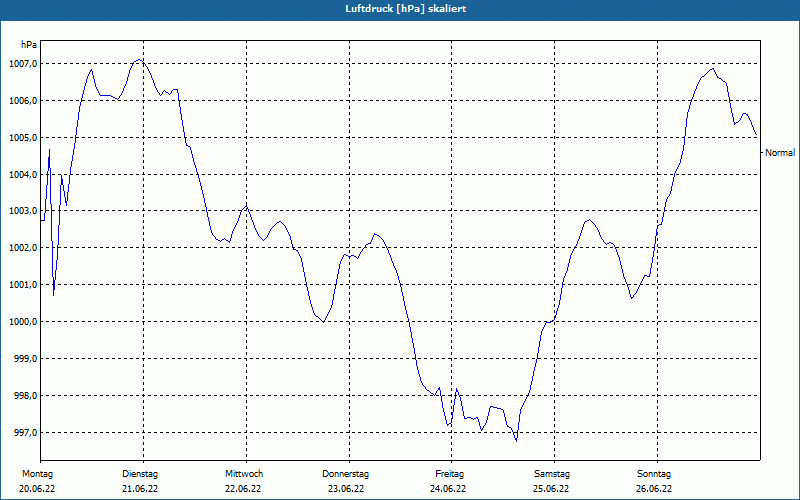Click the 1006,0 axis value
Screen dimensions: 800x500
point(23,101)
